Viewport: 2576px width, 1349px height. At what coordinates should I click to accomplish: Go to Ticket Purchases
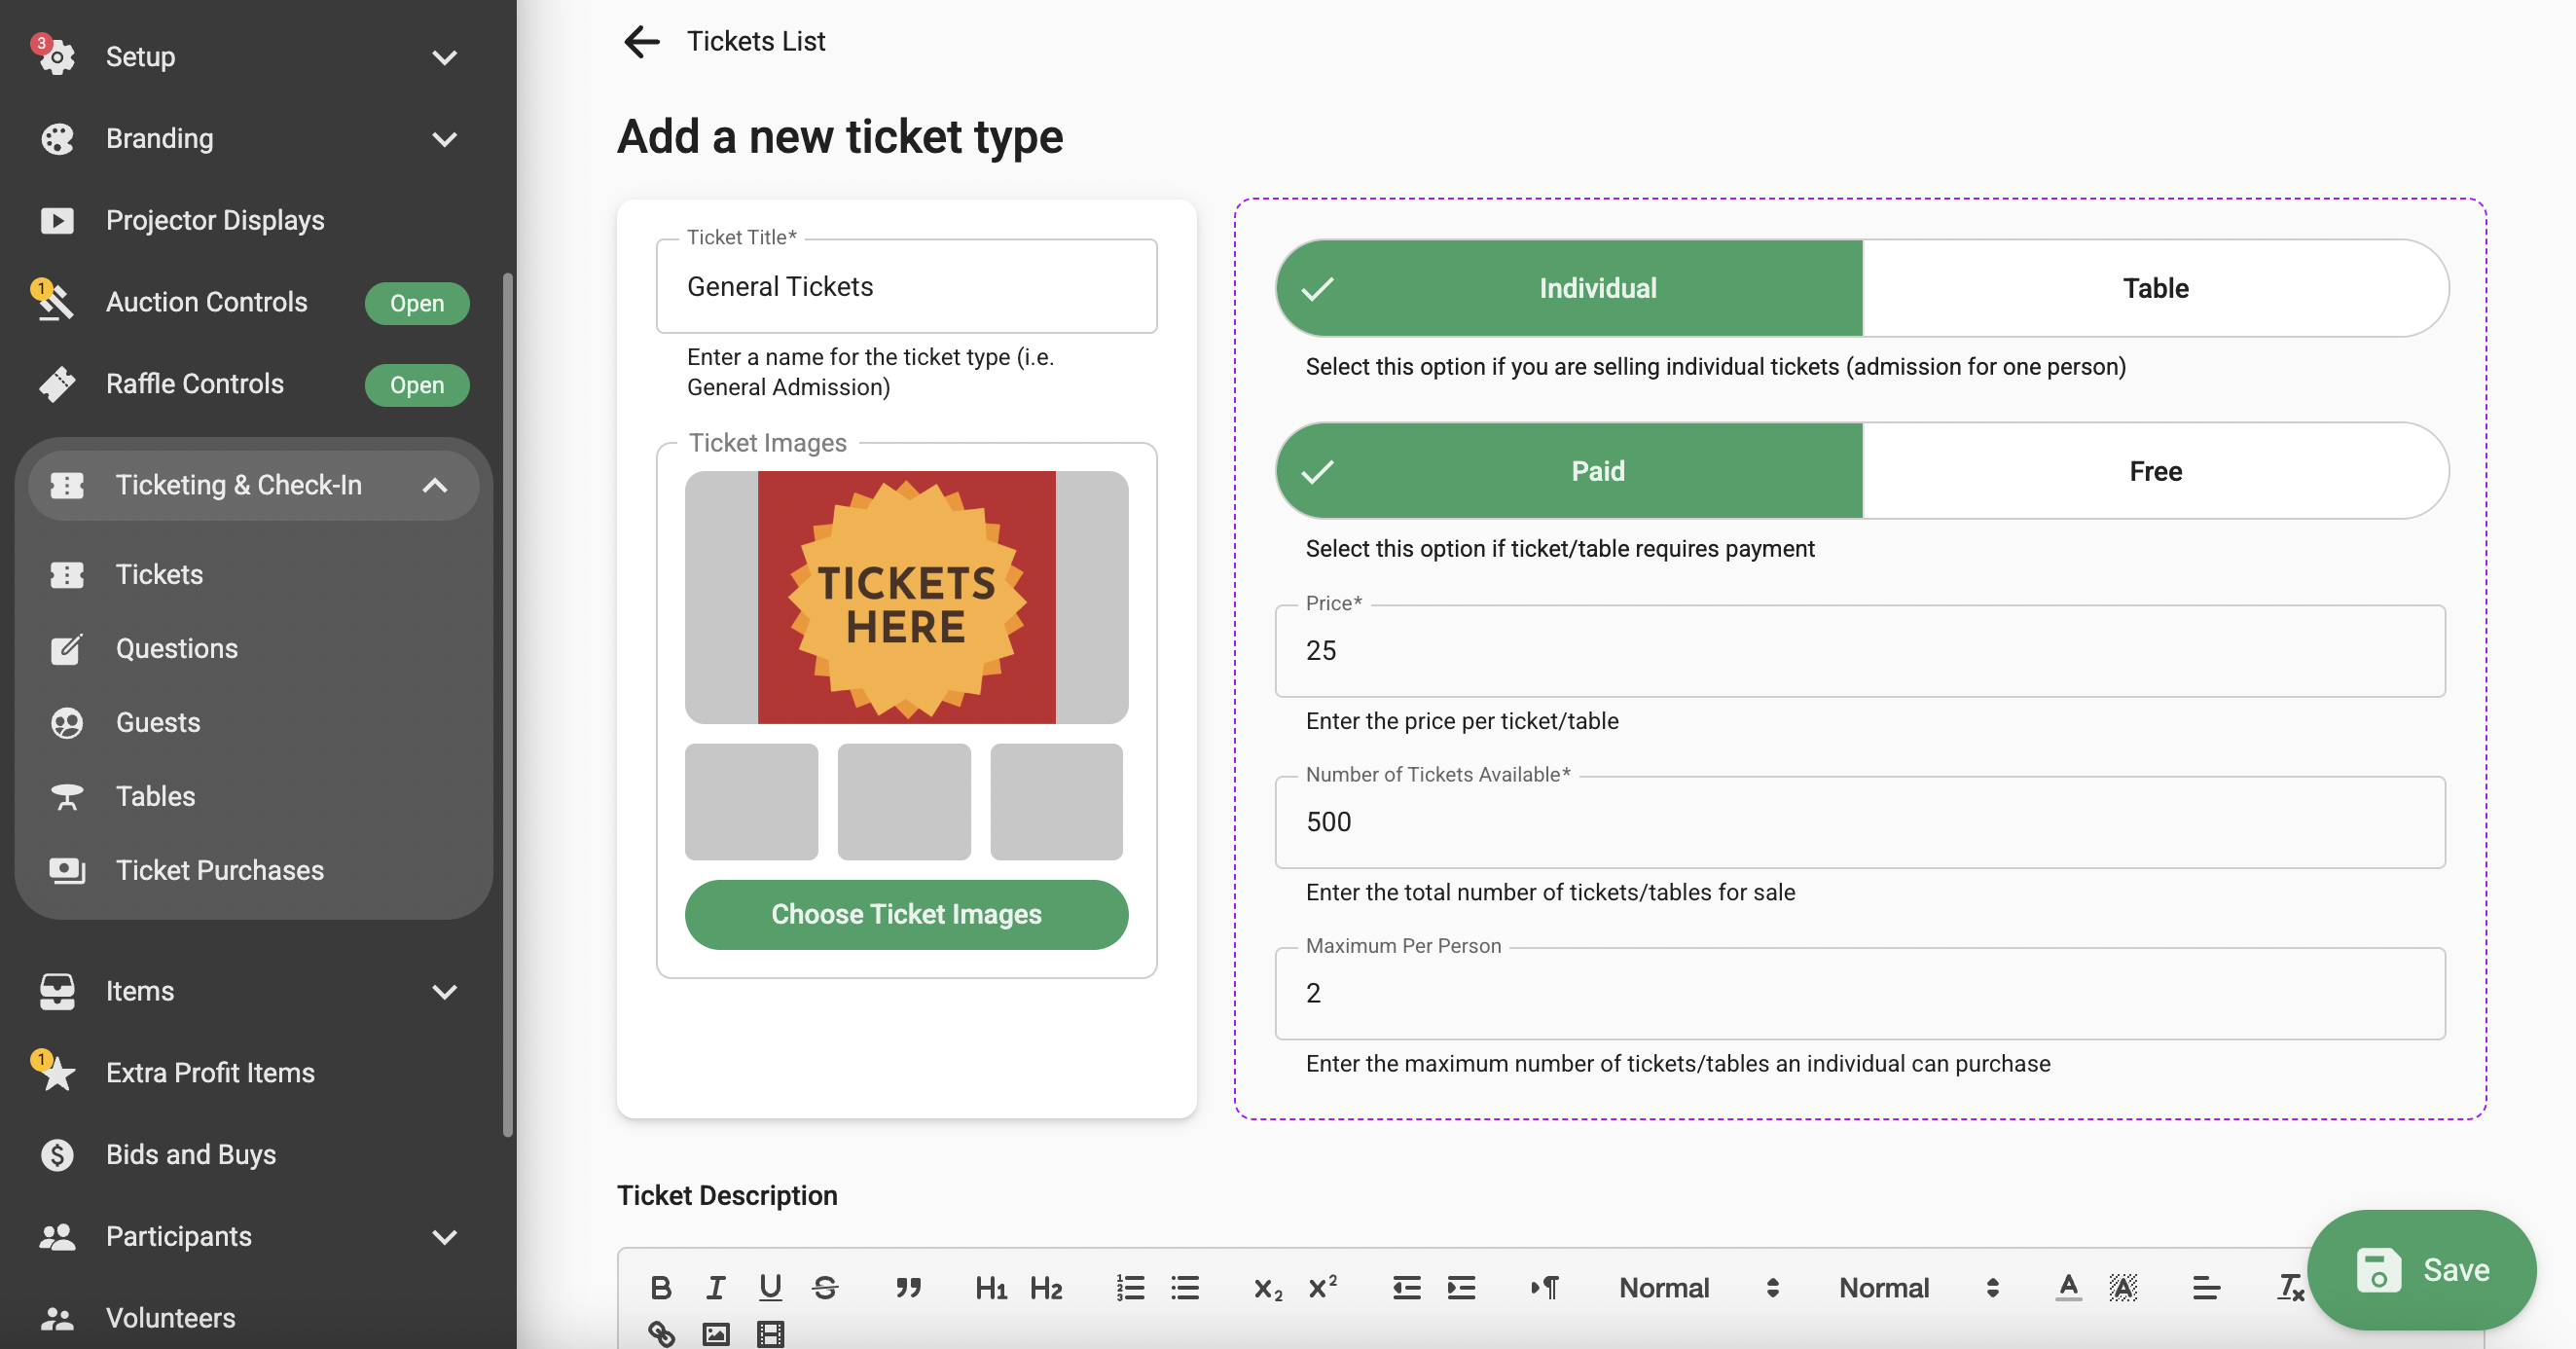(219, 870)
